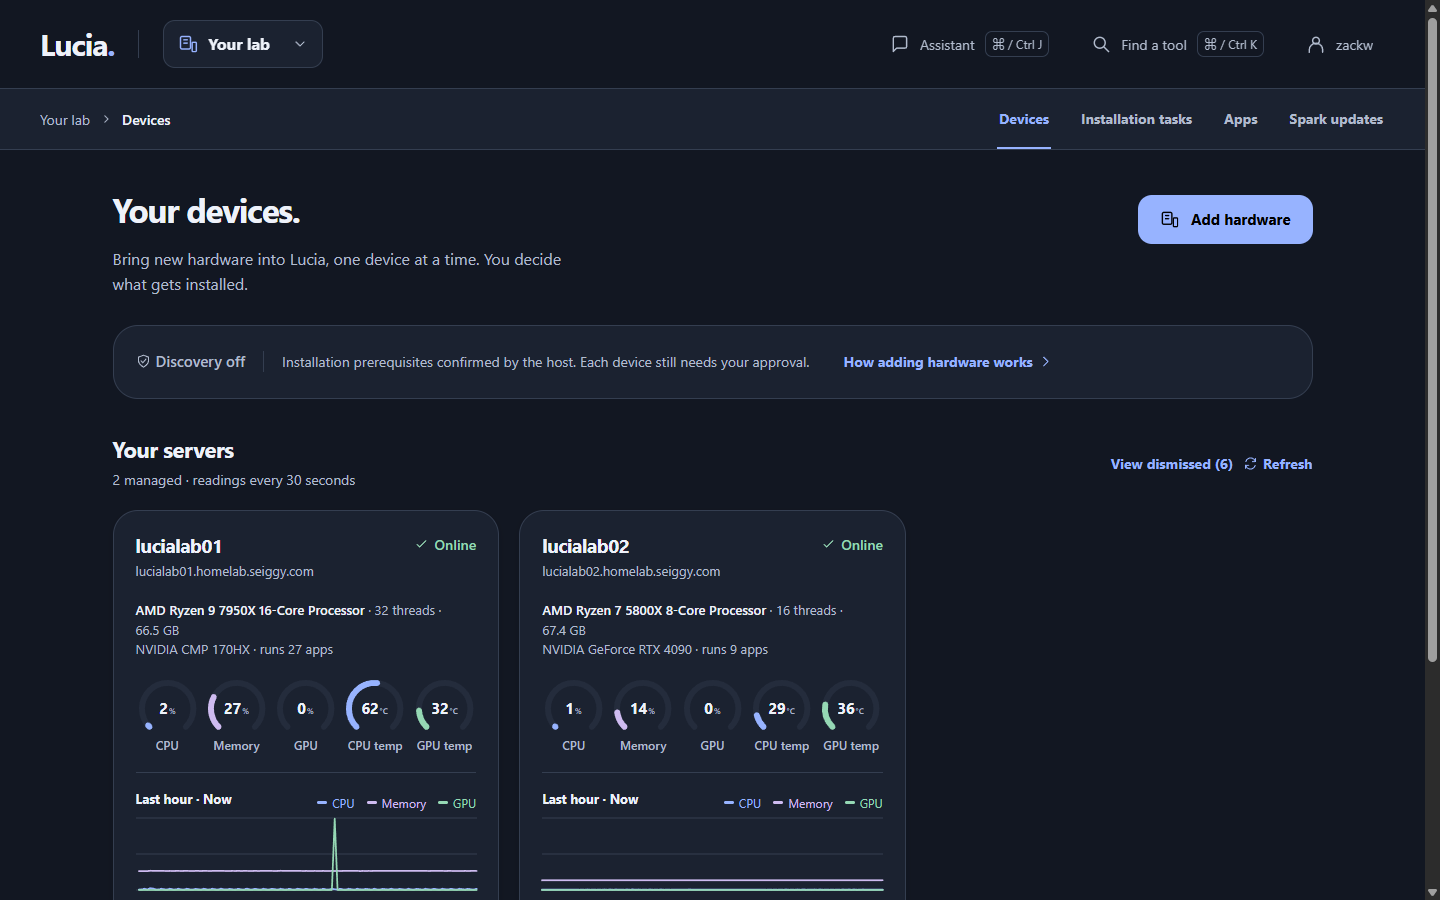Click lucialab01 GPU temp 32°C gauge

pyautogui.click(x=444, y=708)
